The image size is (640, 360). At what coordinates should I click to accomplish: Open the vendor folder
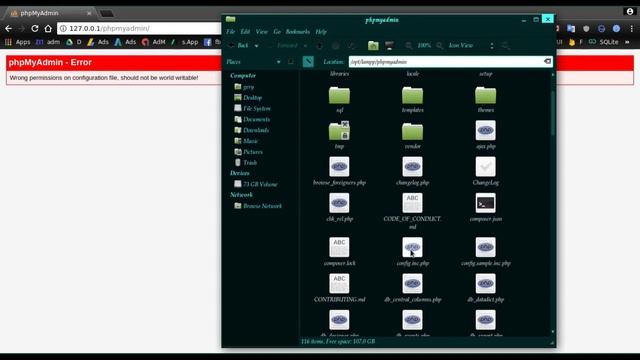click(412, 131)
